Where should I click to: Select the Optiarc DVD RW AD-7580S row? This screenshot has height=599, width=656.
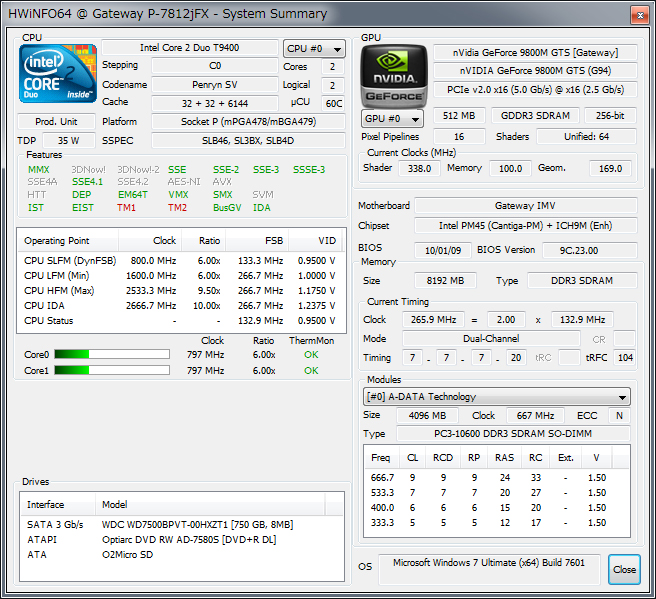click(x=182, y=540)
